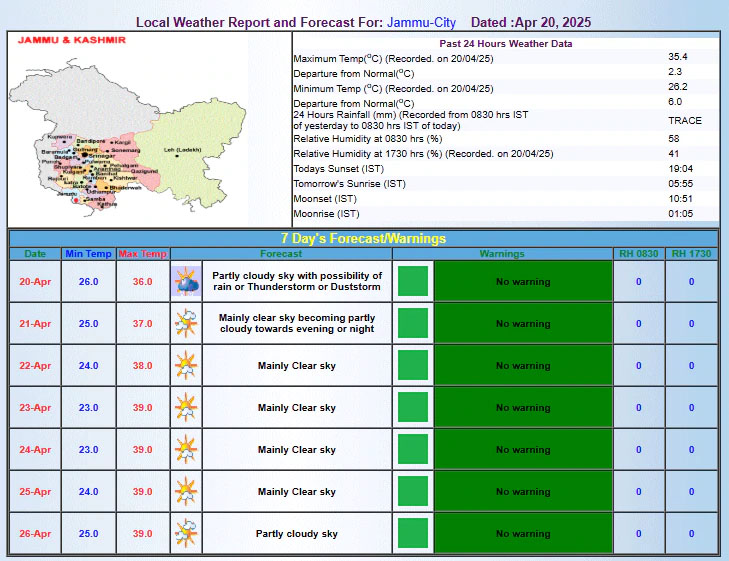Click the 7 Day's Forecast/Warnings heading
729x561 pixels.
364,238
